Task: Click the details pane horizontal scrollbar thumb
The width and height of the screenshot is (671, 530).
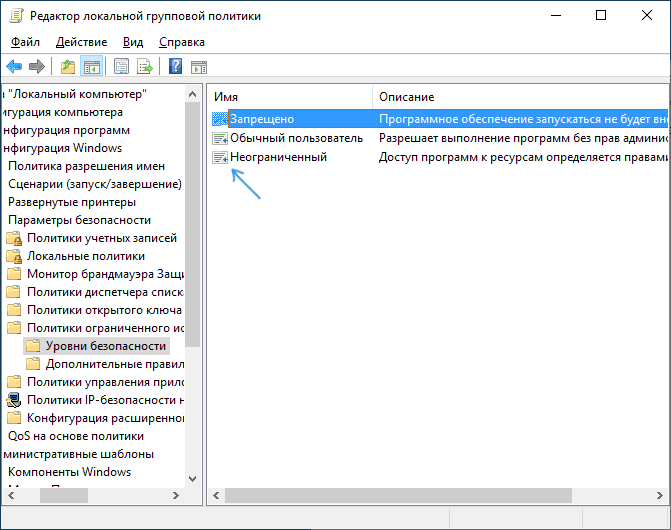Action: (398, 495)
